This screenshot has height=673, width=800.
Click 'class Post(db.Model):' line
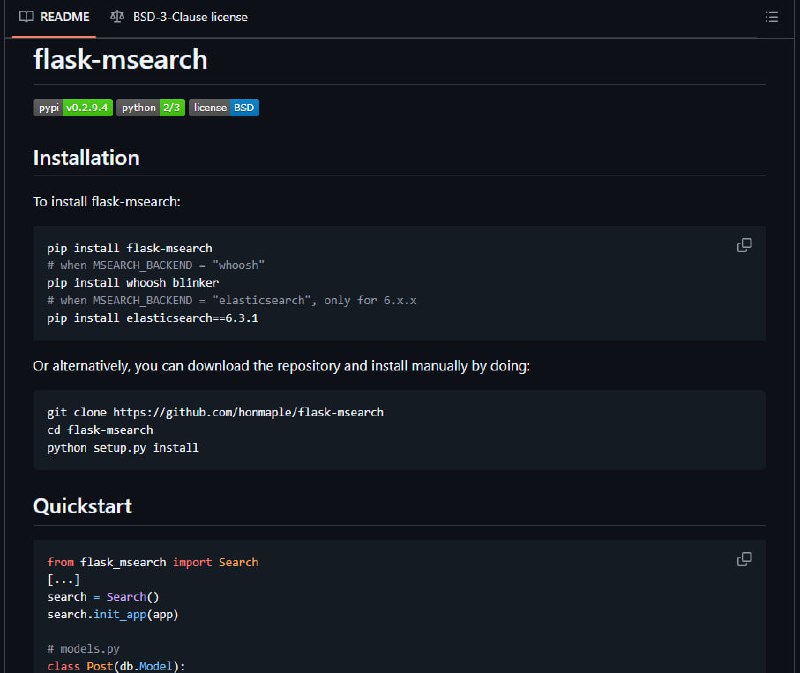pos(116,666)
